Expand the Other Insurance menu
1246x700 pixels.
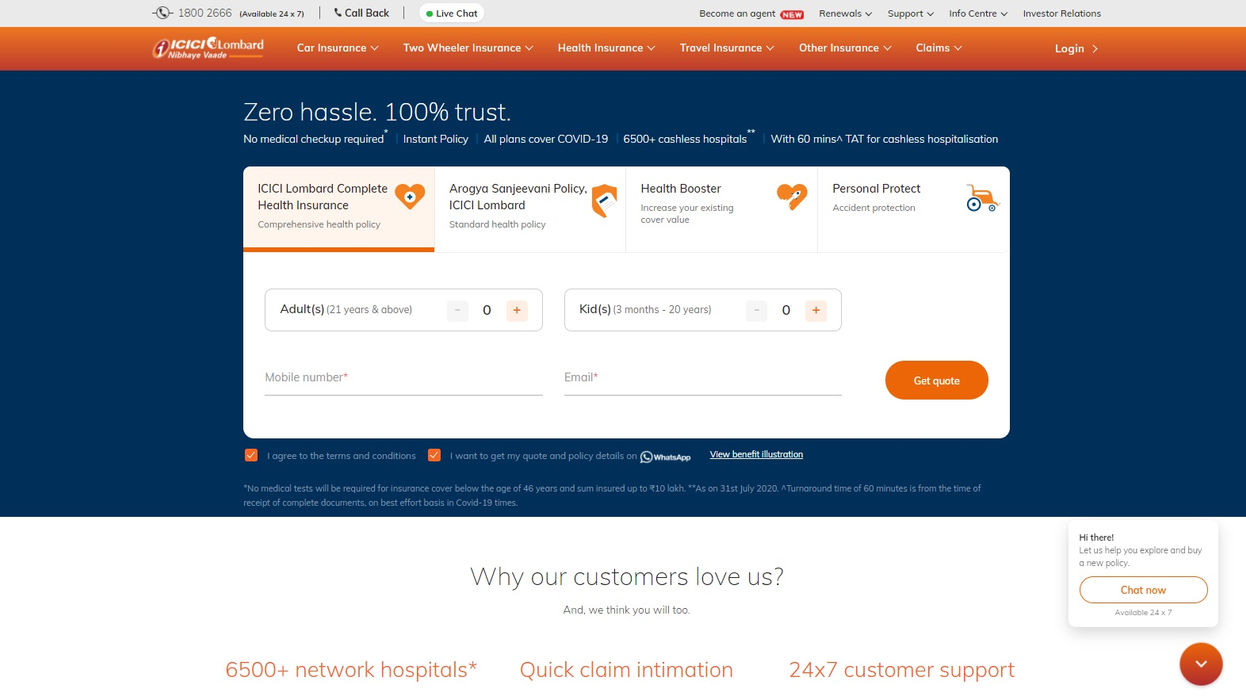click(845, 48)
